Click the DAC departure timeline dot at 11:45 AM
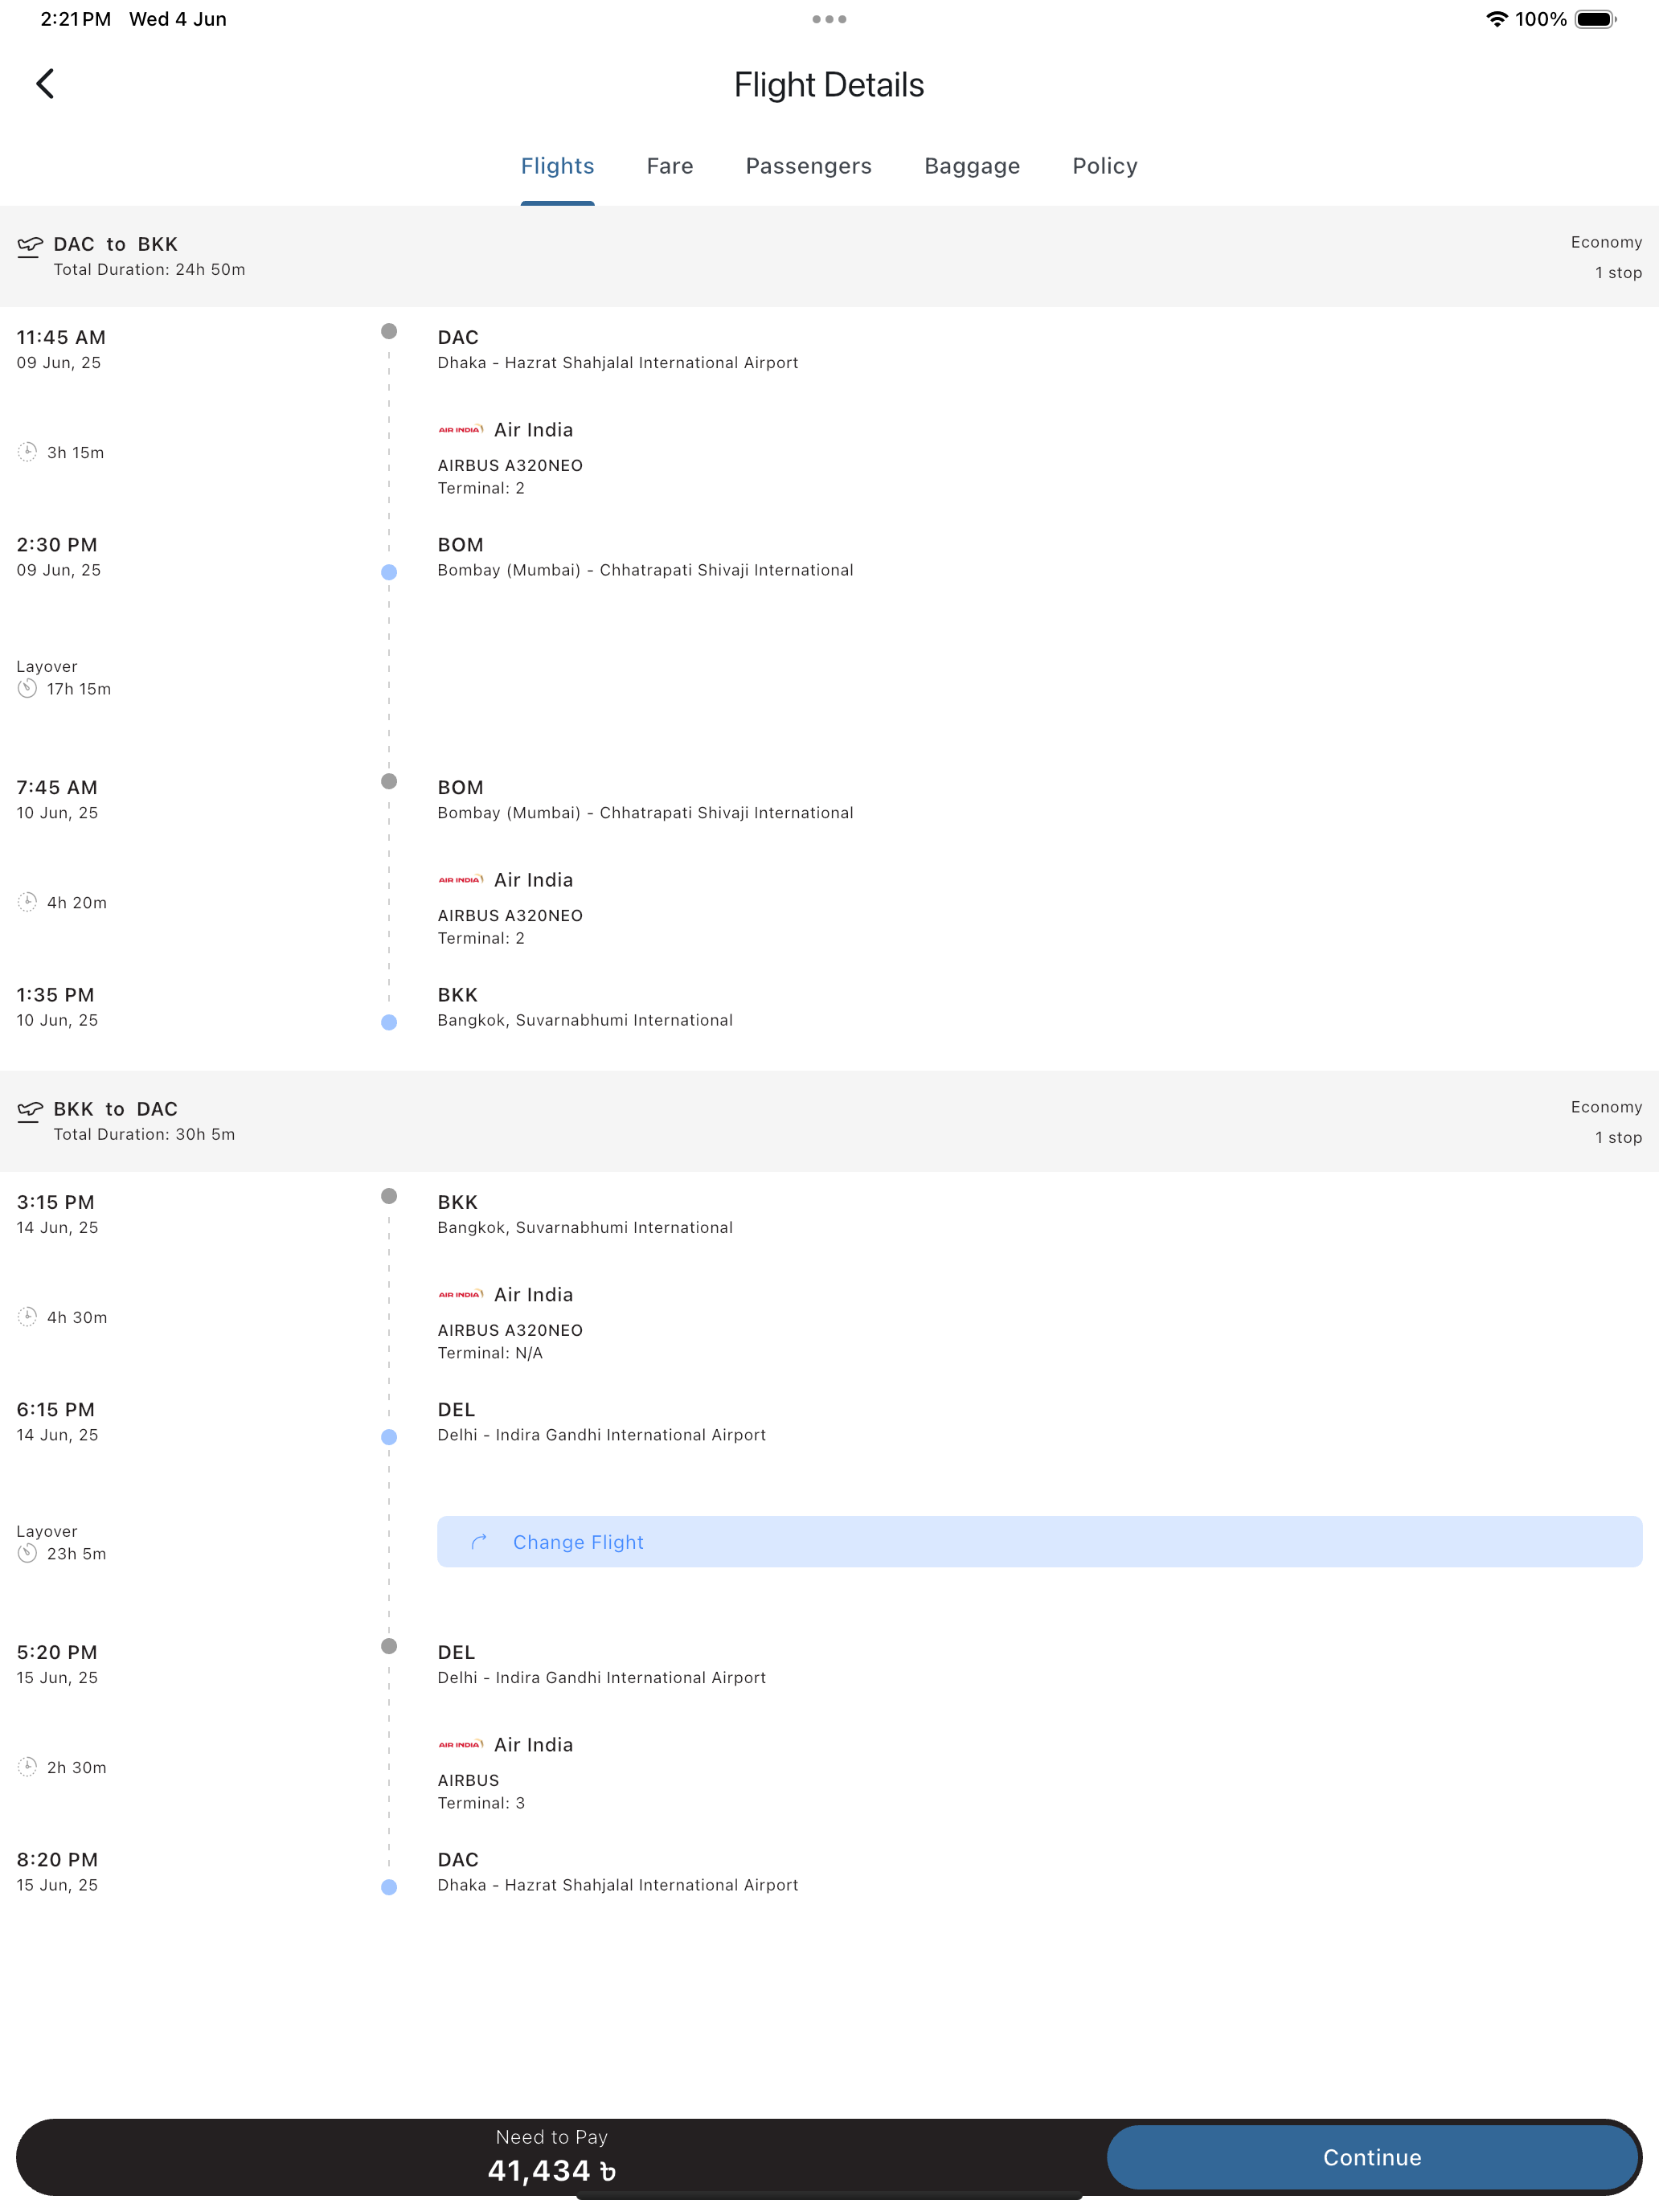 pyautogui.click(x=389, y=331)
